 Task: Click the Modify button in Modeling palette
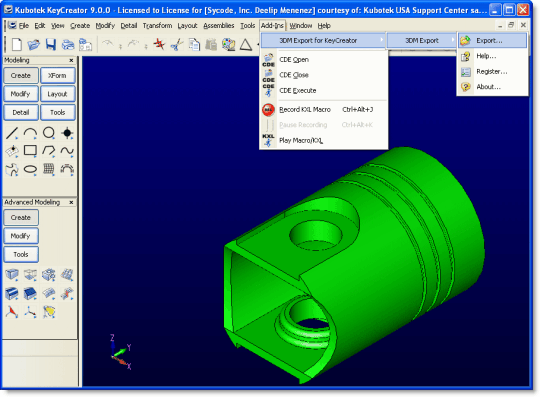tap(21, 94)
